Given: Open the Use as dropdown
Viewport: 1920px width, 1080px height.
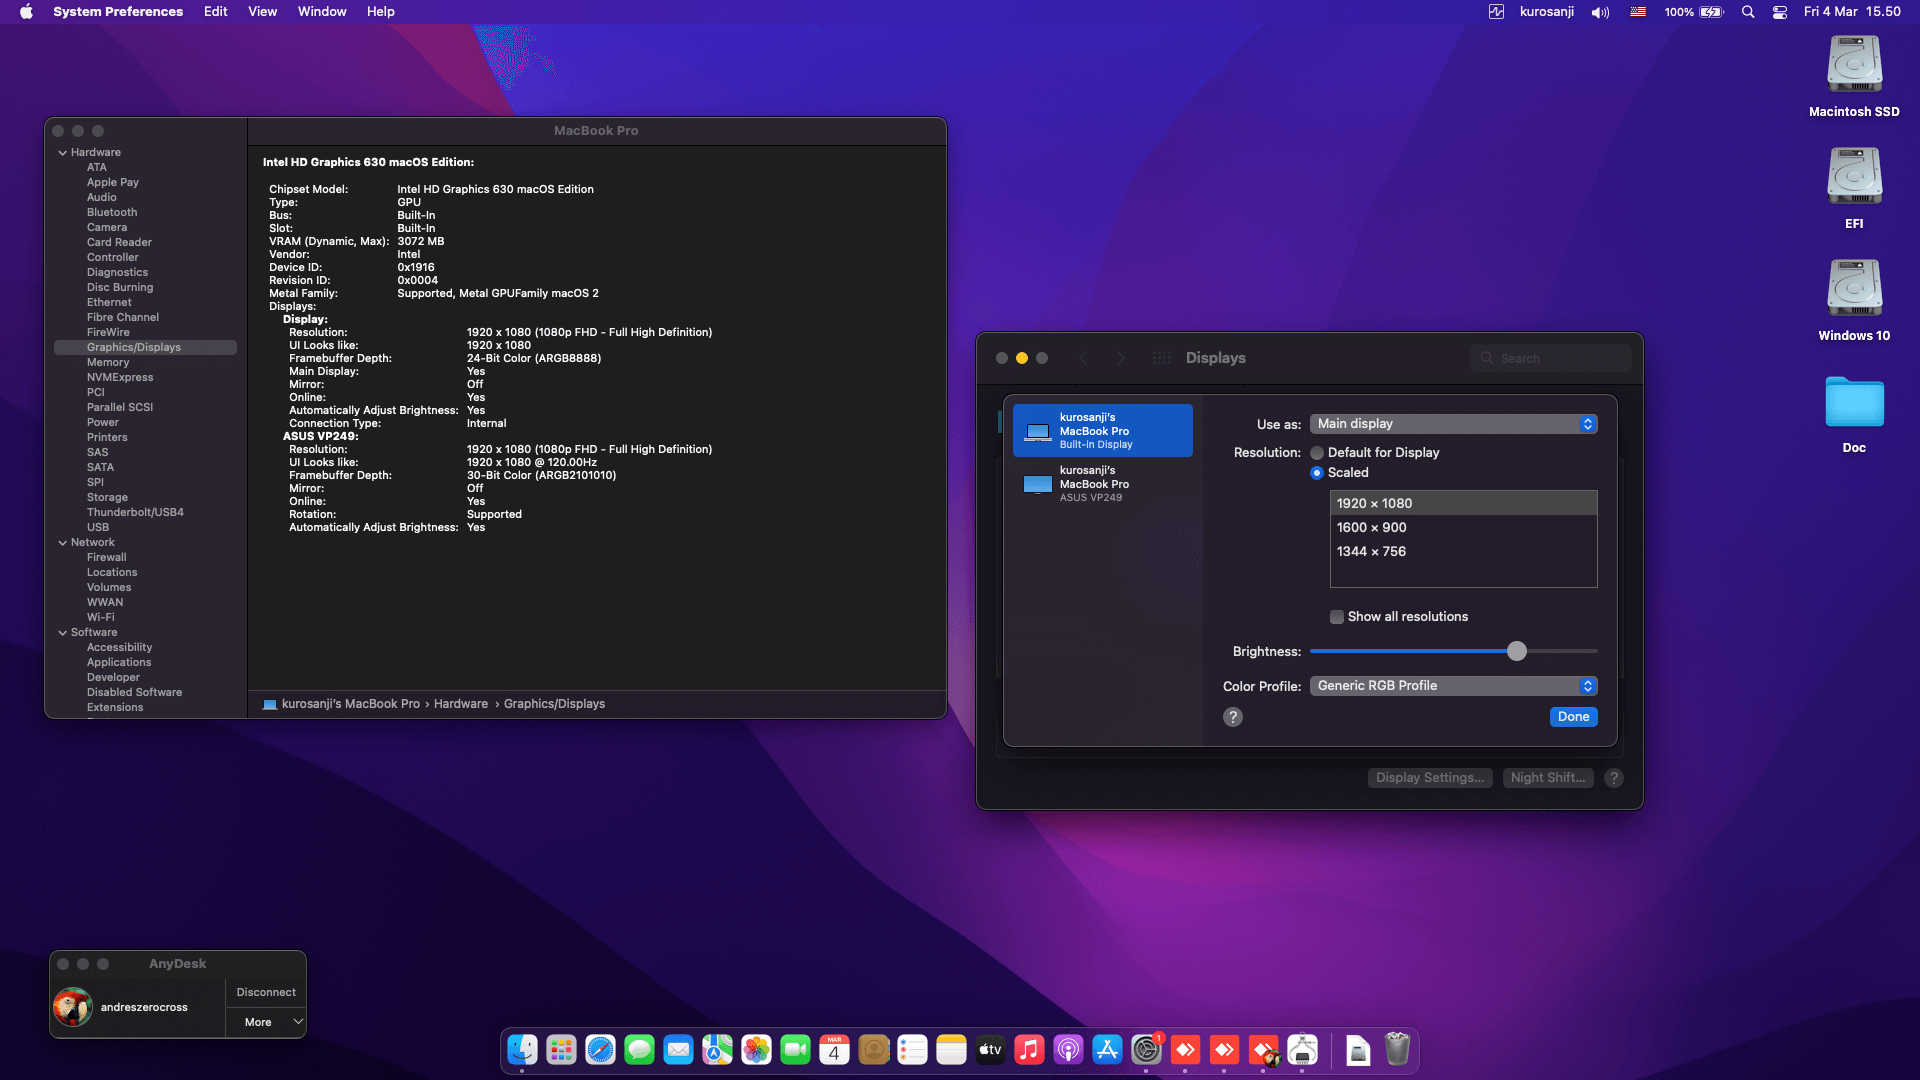Looking at the screenshot, I should point(1453,423).
